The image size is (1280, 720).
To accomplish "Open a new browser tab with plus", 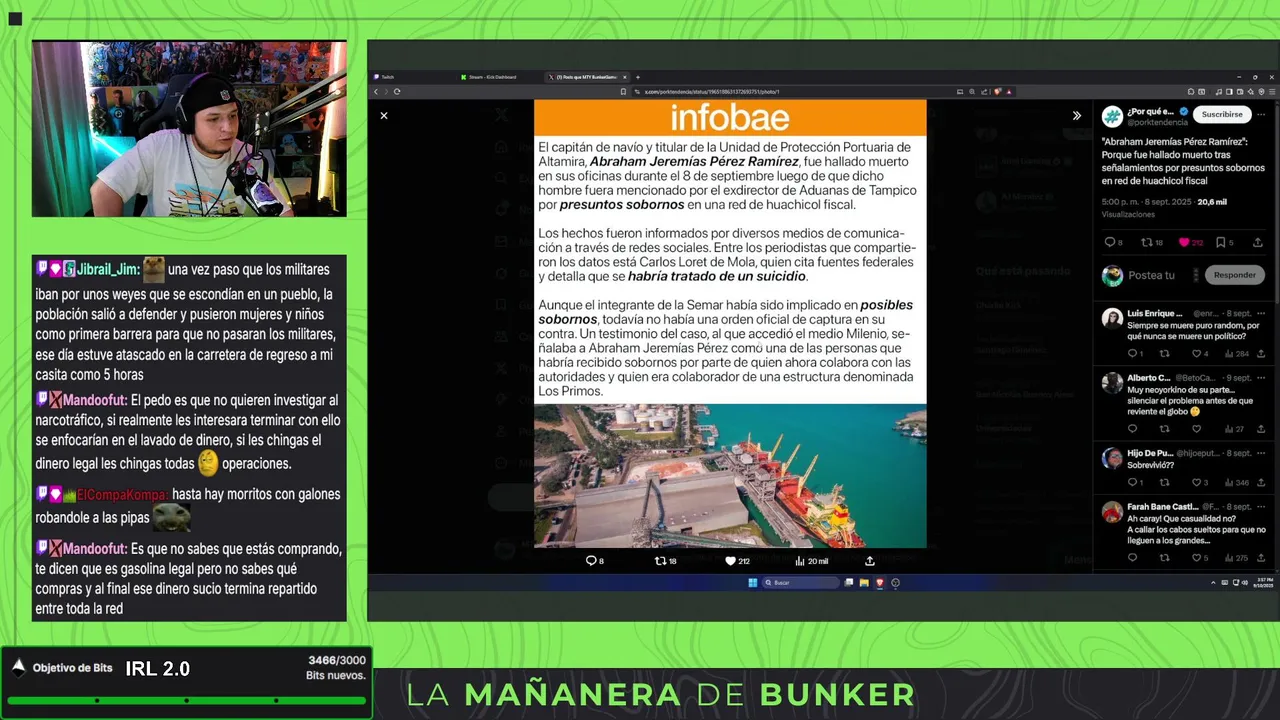I will pos(638,77).
